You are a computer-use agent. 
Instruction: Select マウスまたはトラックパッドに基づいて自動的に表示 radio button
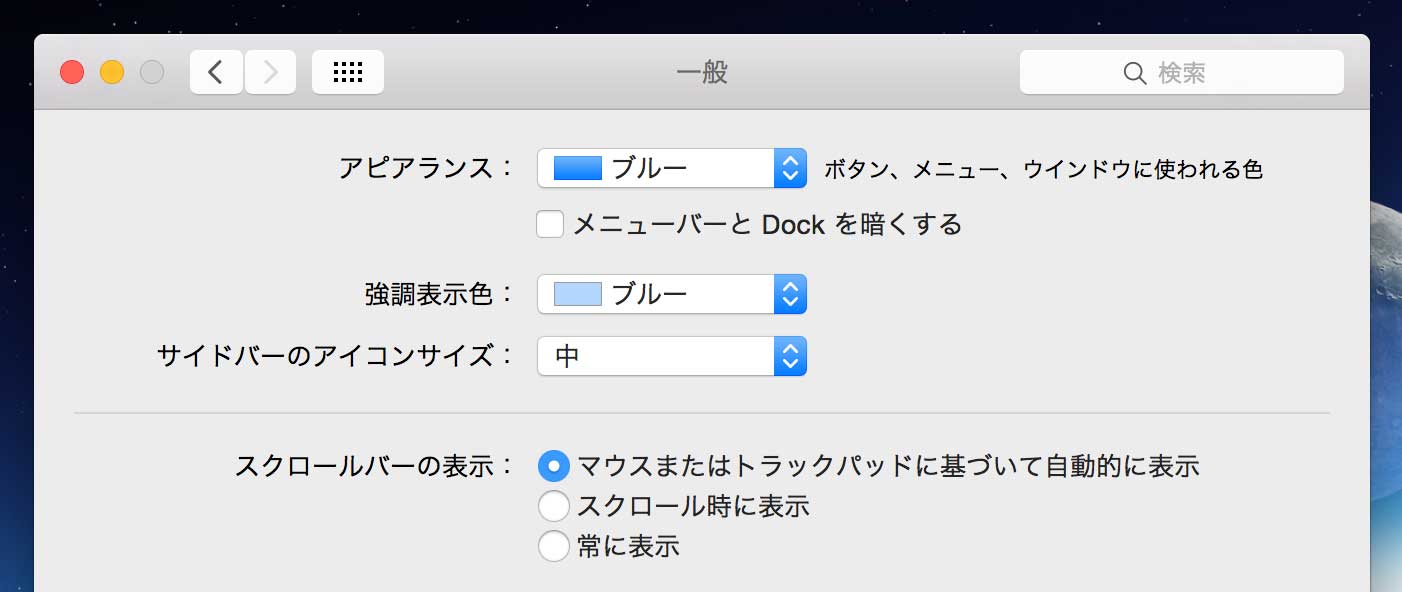(553, 466)
